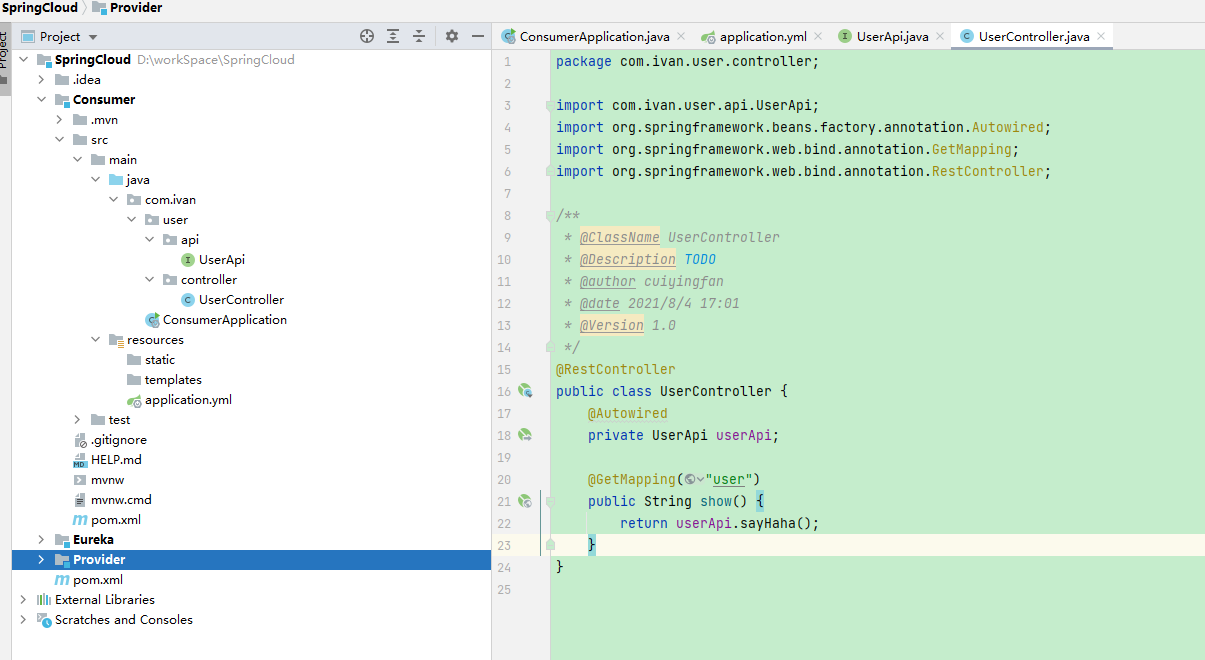Select the mvnw file in tree
This screenshot has width=1205, height=660.
click(107, 480)
